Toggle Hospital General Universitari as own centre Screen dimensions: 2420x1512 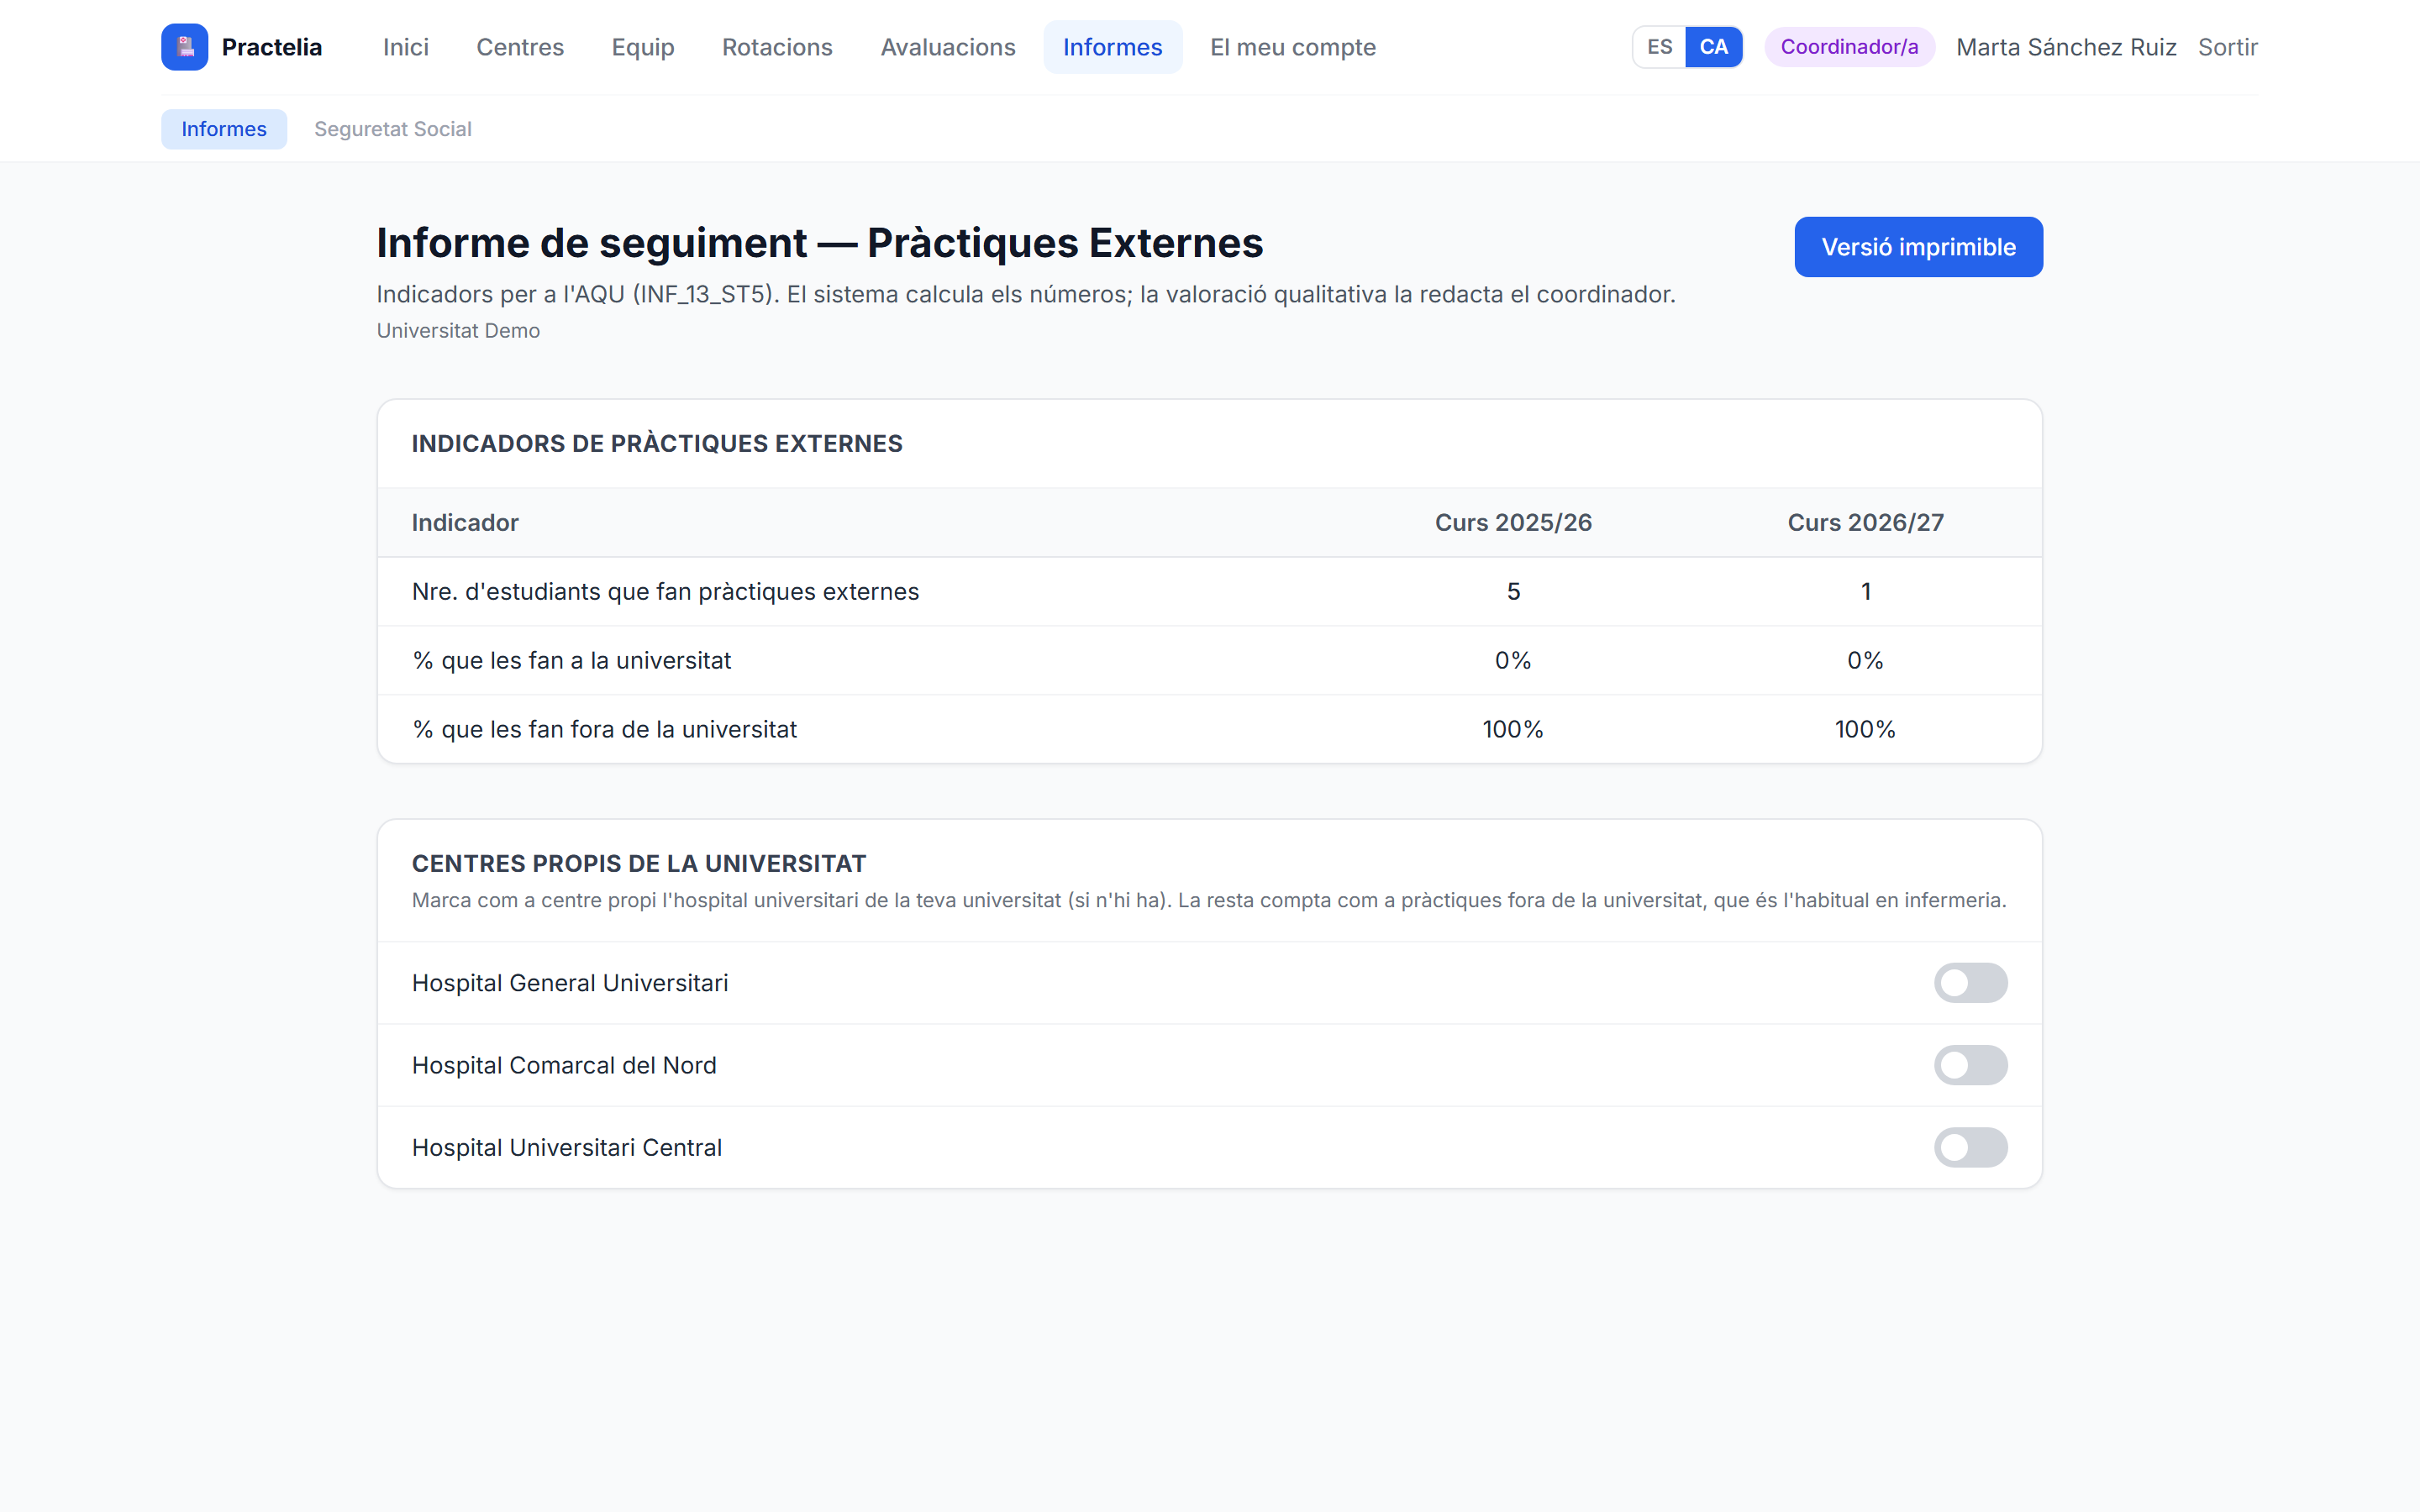point(1970,983)
